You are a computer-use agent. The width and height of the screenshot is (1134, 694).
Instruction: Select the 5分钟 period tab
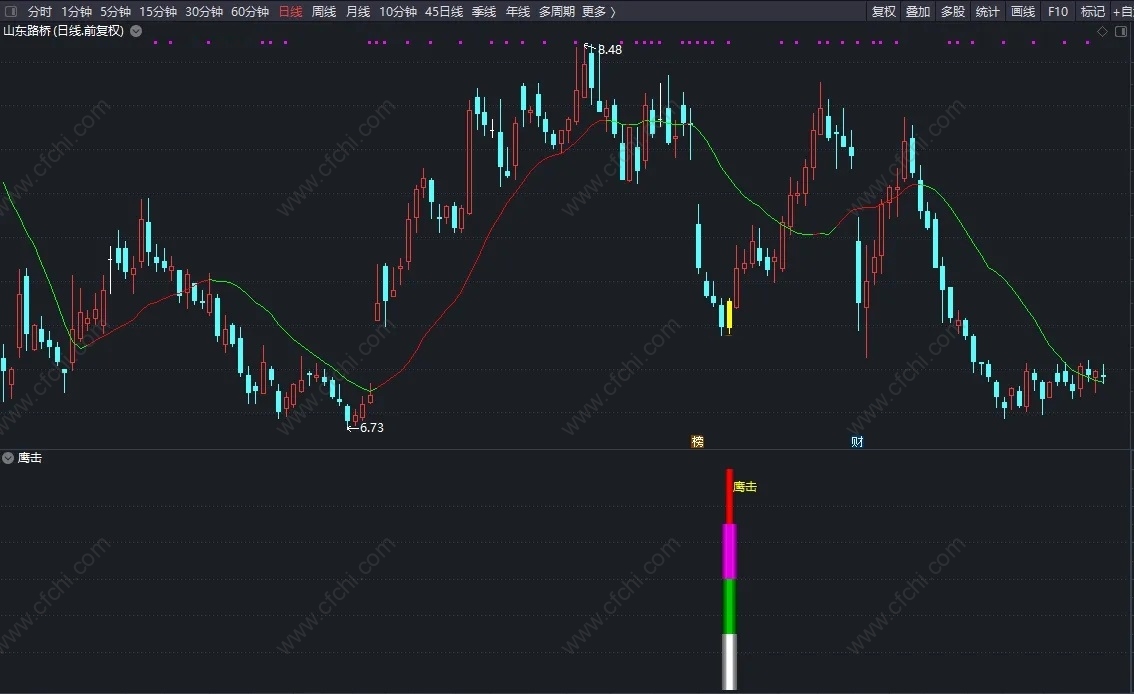pyautogui.click(x=115, y=12)
